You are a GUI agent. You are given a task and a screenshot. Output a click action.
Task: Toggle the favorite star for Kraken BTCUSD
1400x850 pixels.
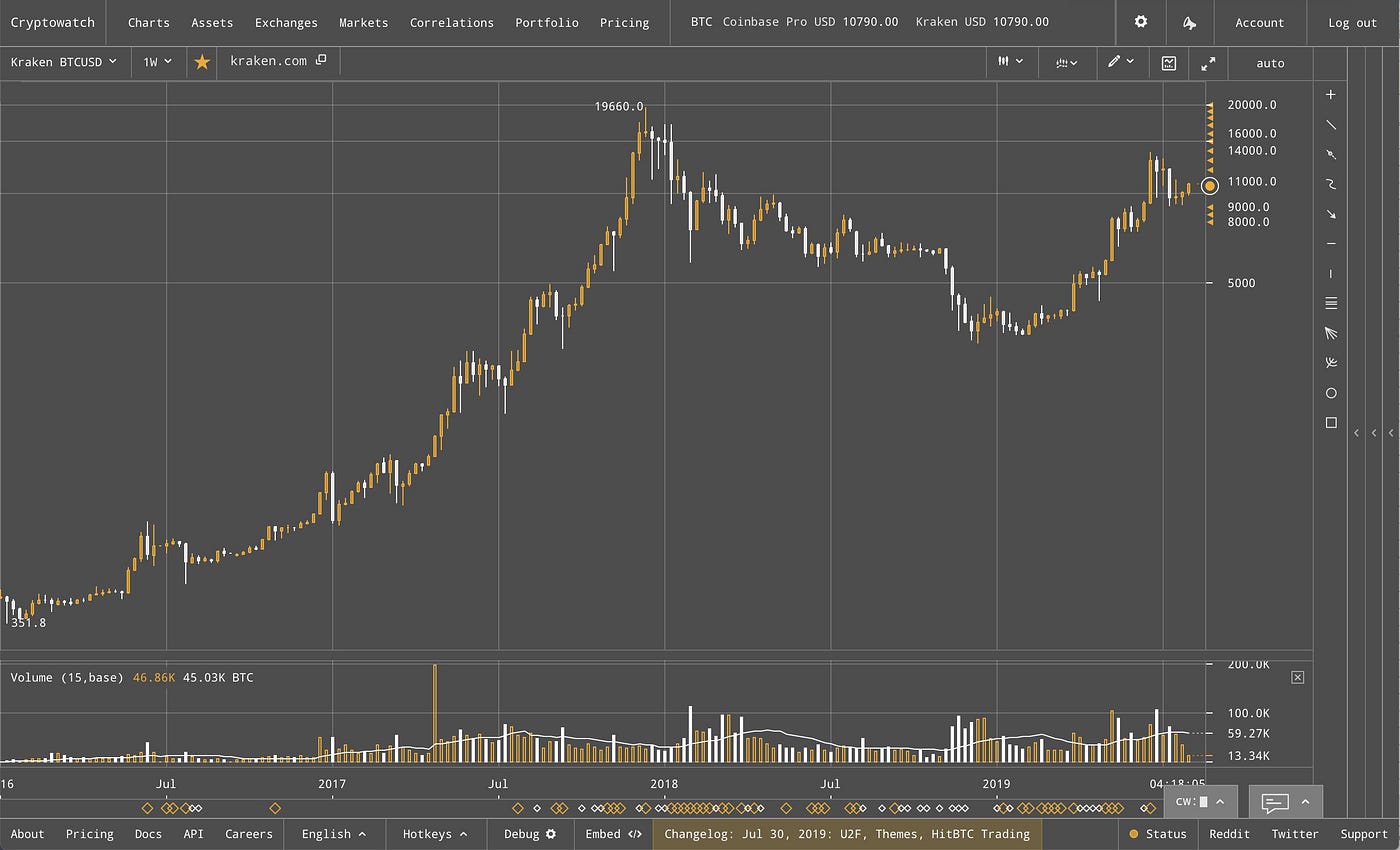tap(202, 62)
